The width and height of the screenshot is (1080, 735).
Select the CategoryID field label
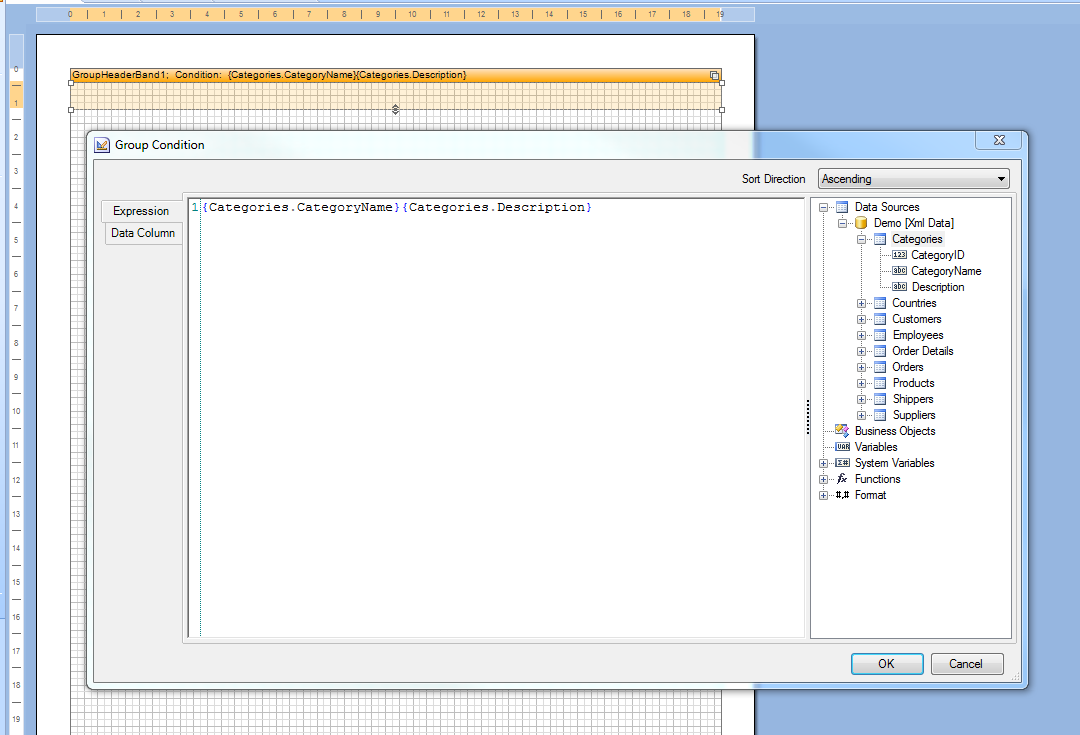pyautogui.click(x=937, y=255)
